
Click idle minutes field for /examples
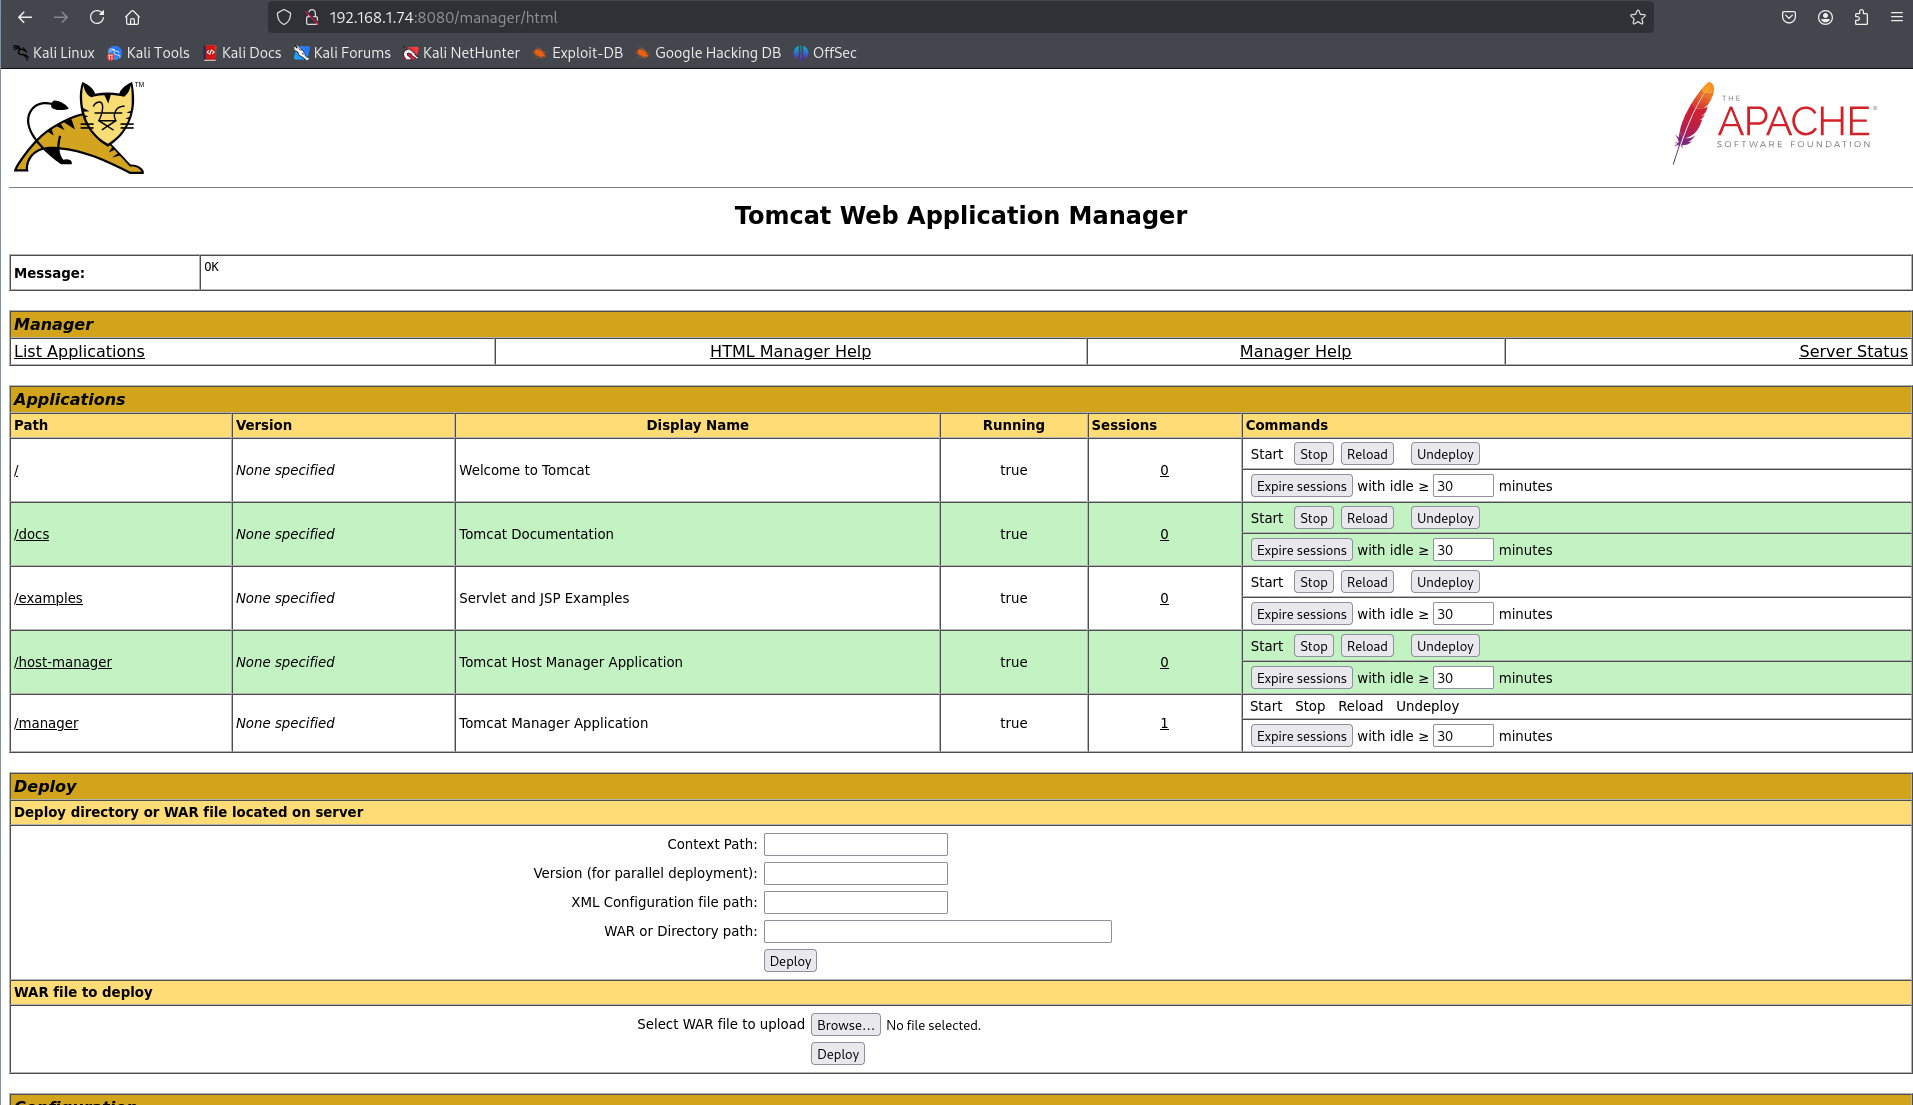tap(1463, 614)
